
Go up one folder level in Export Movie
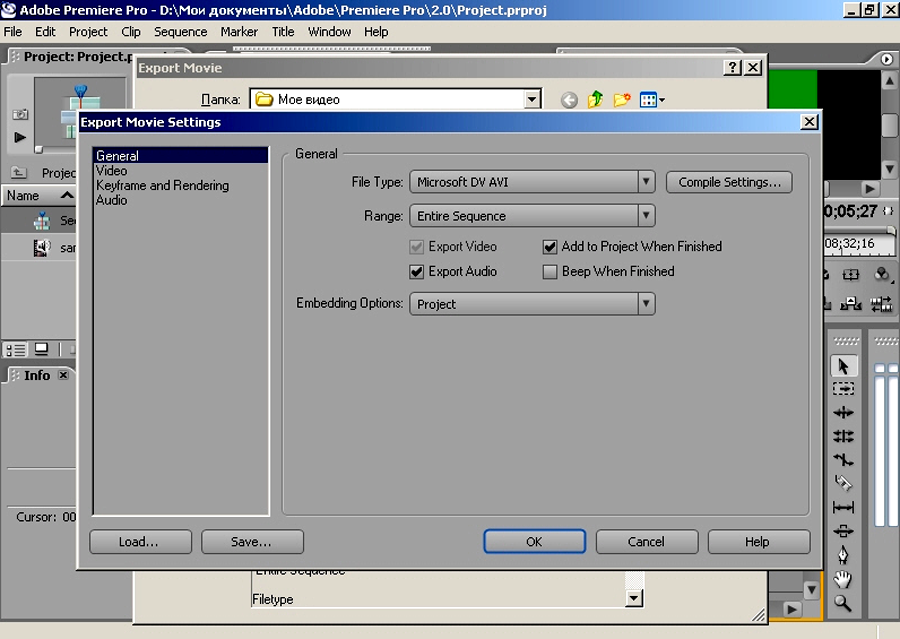tap(595, 100)
